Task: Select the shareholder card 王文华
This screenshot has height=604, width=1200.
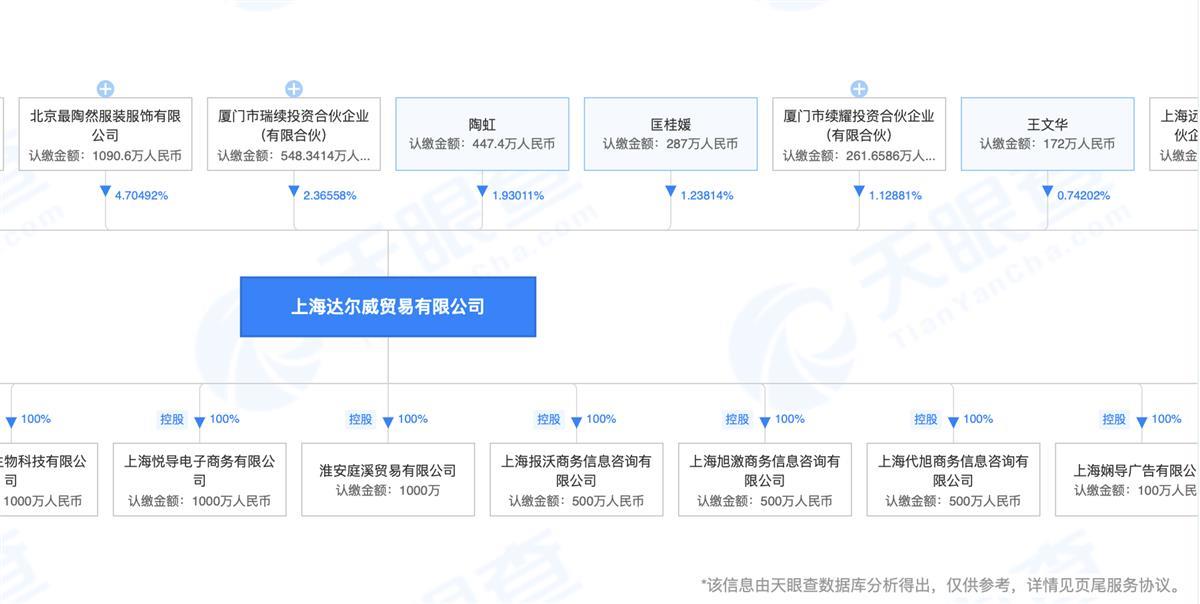Action: point(1048,134)
